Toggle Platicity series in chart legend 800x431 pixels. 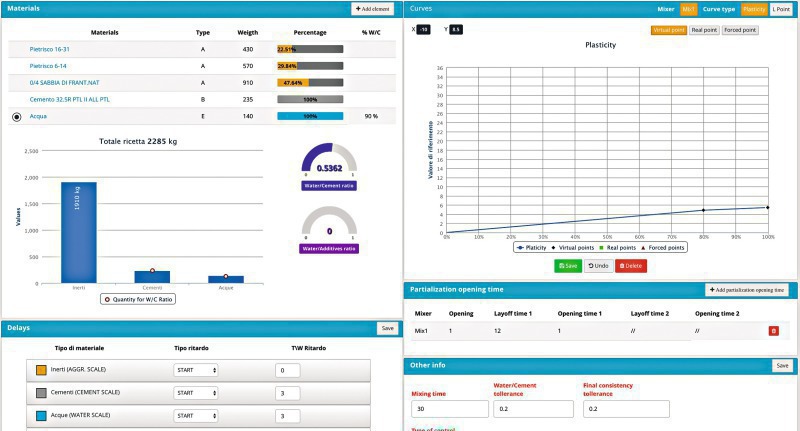pyautogui.click(x=531, y=248)
